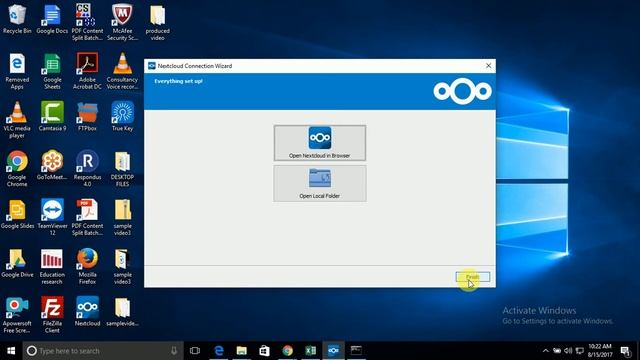This screenshot has width=640, height=360.
Task: Select the TeamViewer 12 desktop icon
Action: [x=52, y=218]
